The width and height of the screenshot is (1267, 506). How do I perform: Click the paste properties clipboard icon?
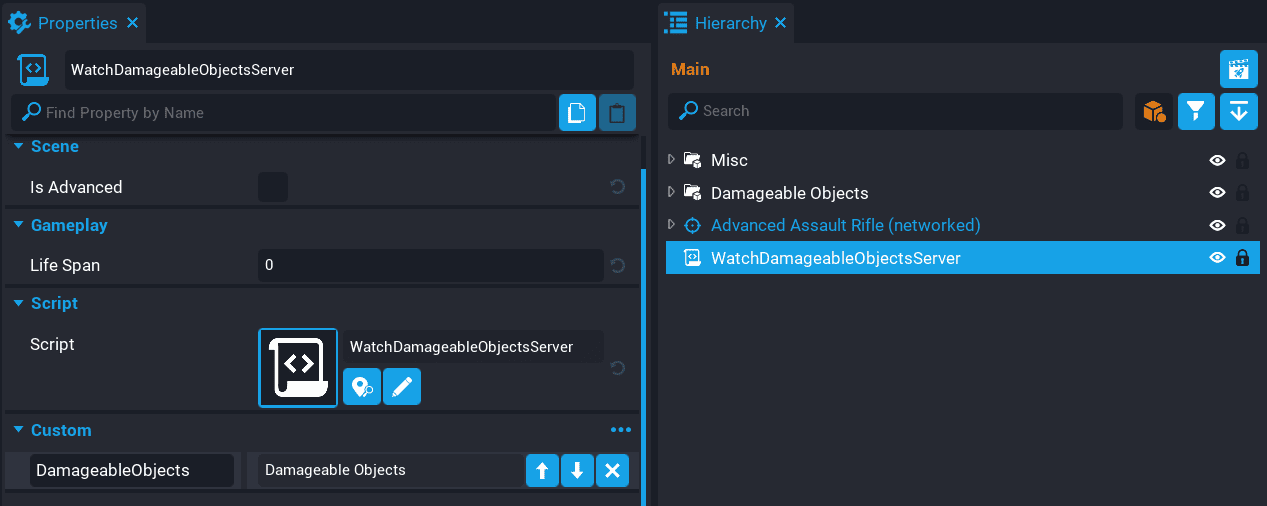(617, 113)
